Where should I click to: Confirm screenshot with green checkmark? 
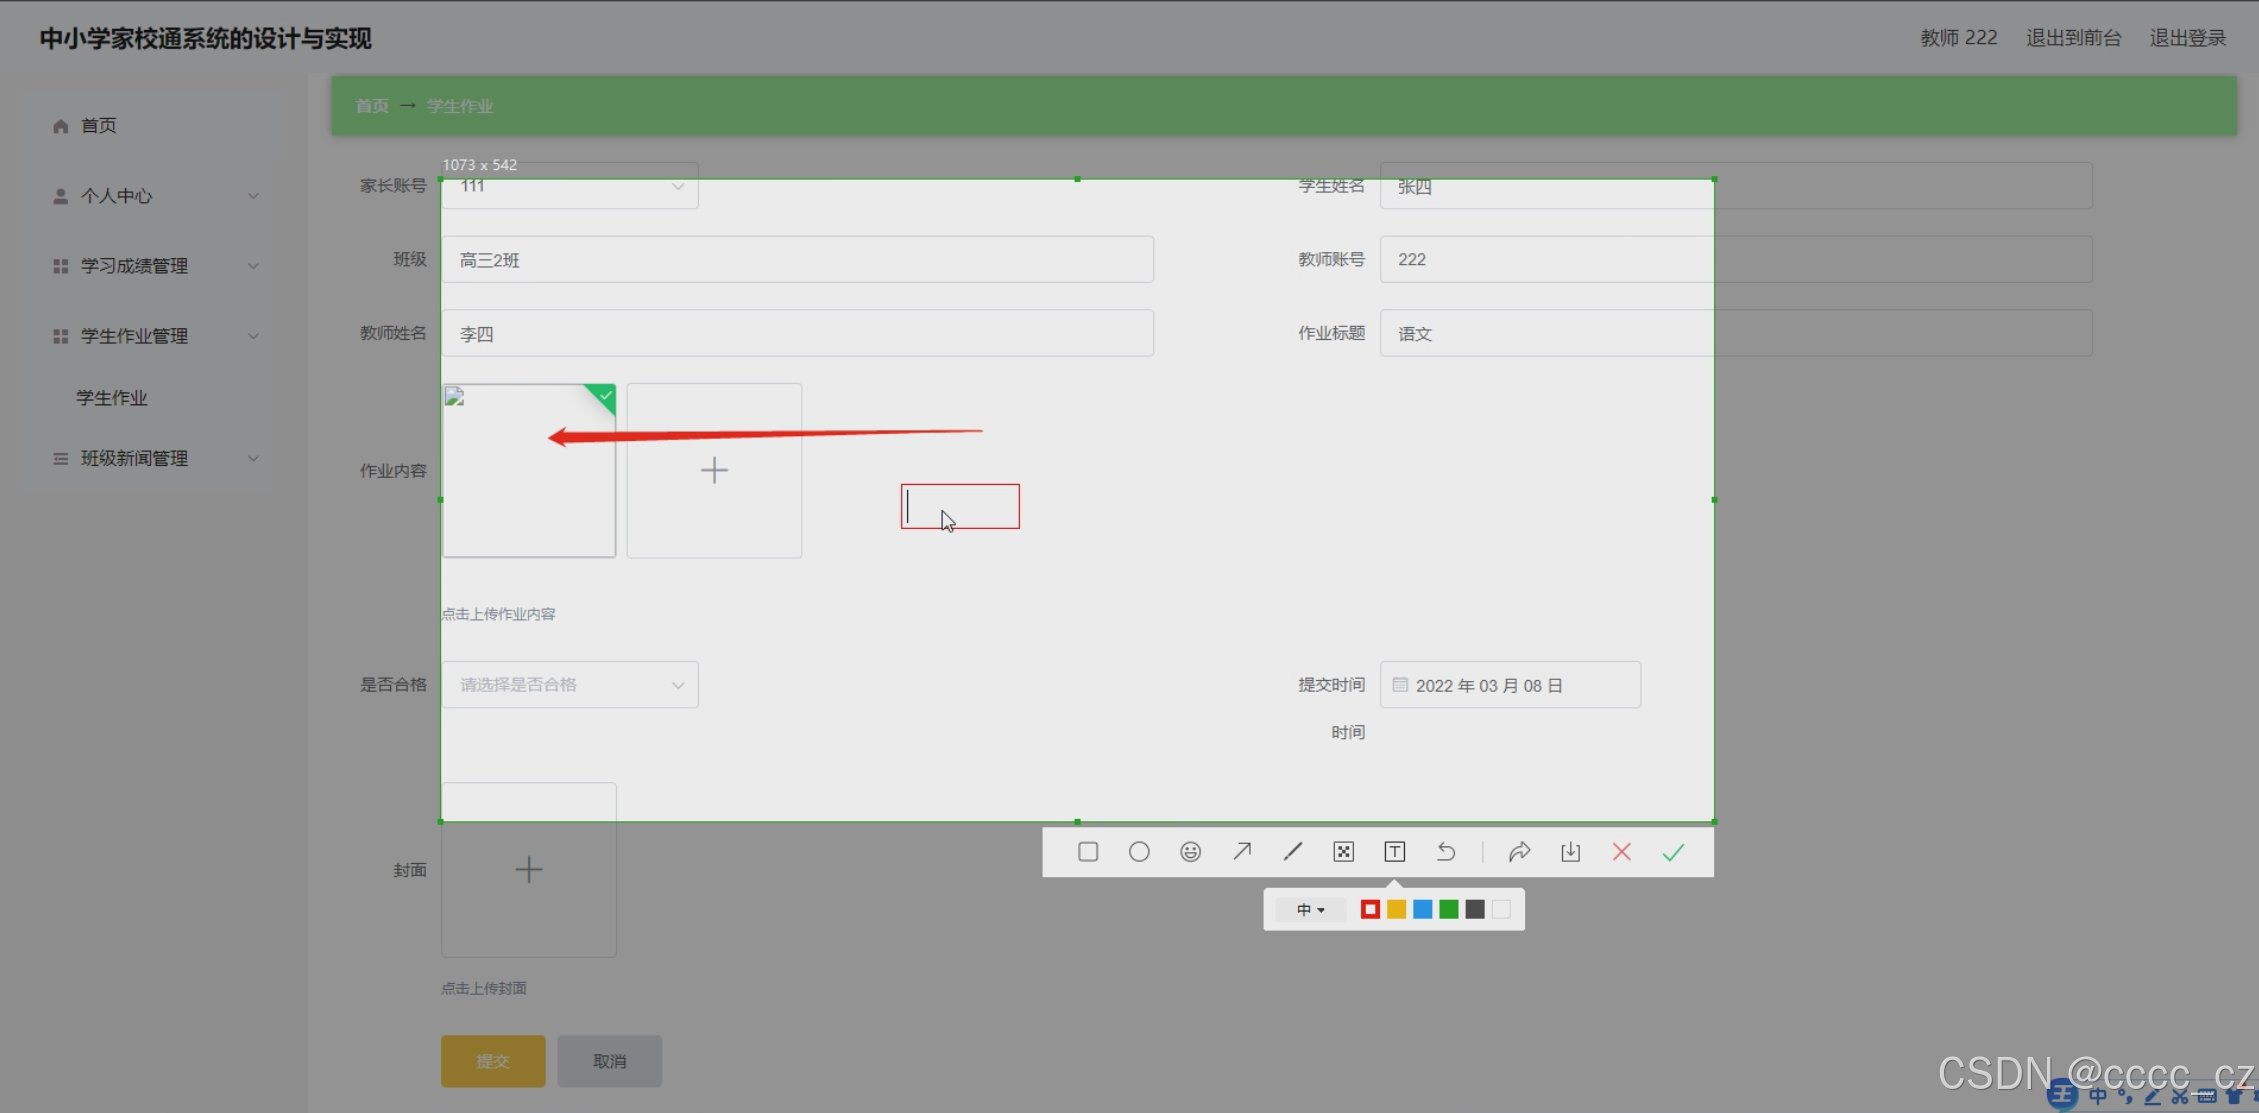pos(1673,852)
